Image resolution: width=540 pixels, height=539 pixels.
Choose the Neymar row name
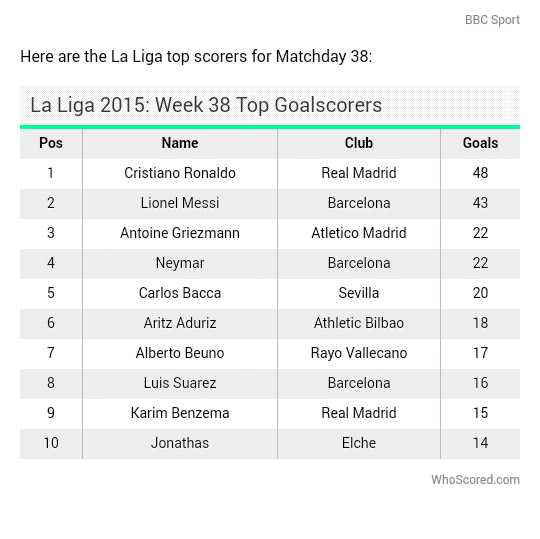(180, 263)
